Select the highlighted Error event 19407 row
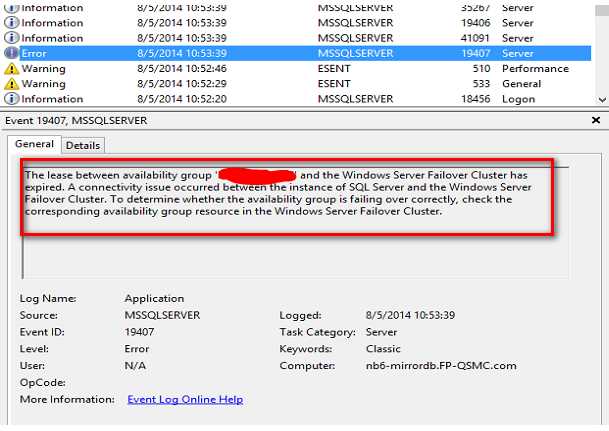The width and height of the screenshot is (609, 431). click(305, 53)
